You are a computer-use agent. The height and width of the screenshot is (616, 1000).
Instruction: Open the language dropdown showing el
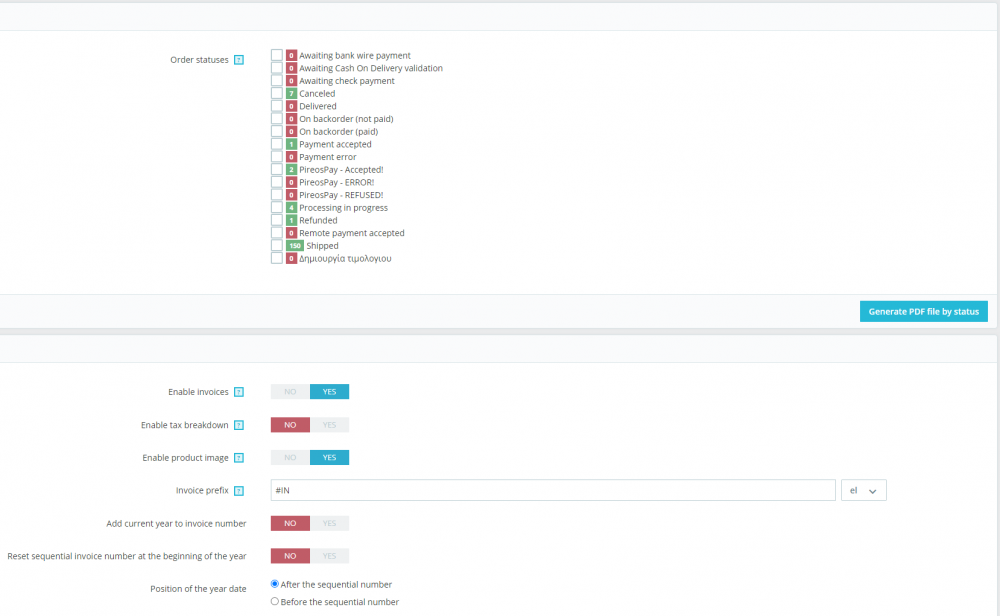coord(863,490)
